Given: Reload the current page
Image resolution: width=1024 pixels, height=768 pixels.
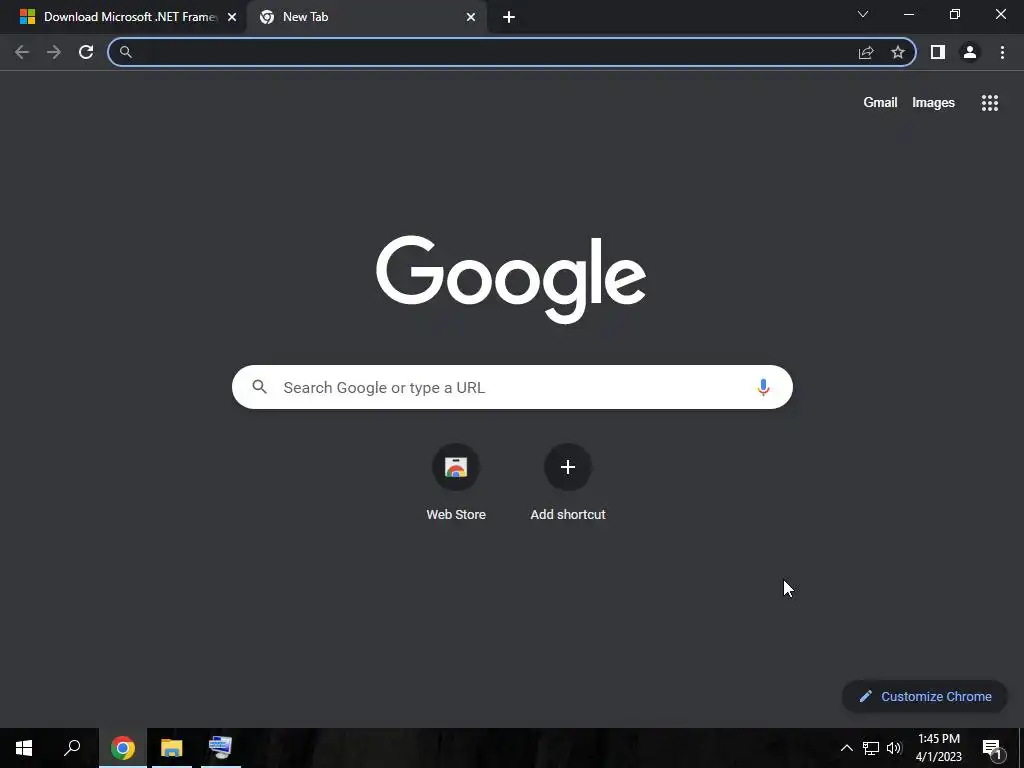Looking at the screenshot, I should click(x=86, y=52).
